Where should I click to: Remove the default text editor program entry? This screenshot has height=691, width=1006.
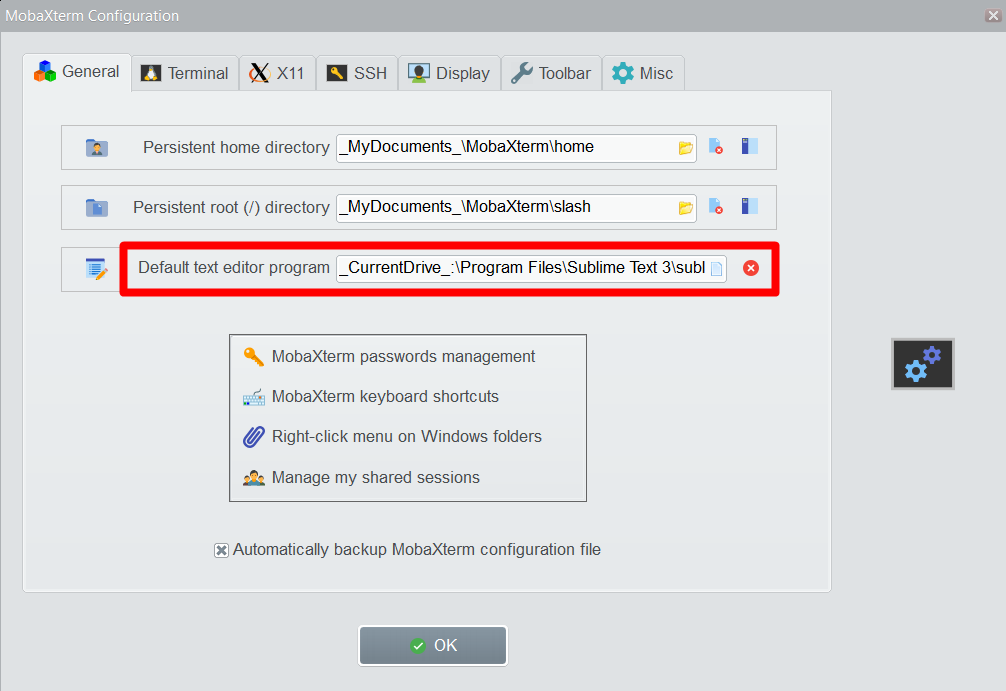(751, 267)
